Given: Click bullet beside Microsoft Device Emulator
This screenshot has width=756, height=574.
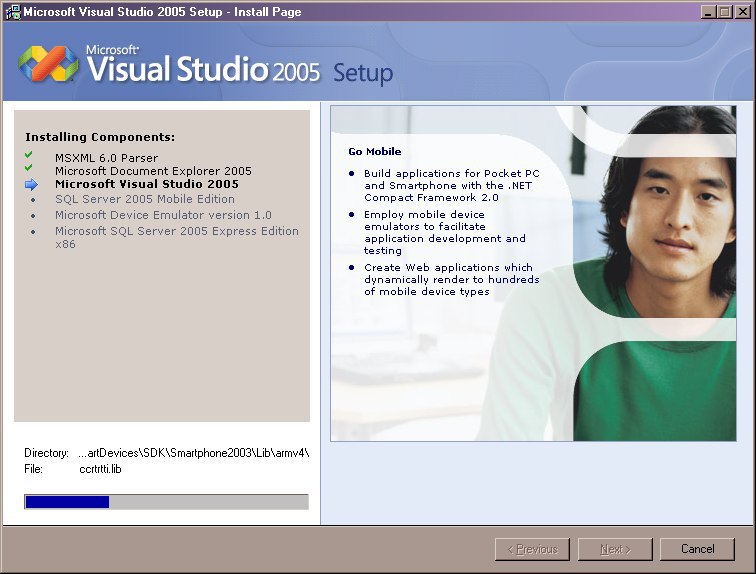Looking at the screenshot, I should click(x=33, y=215).
